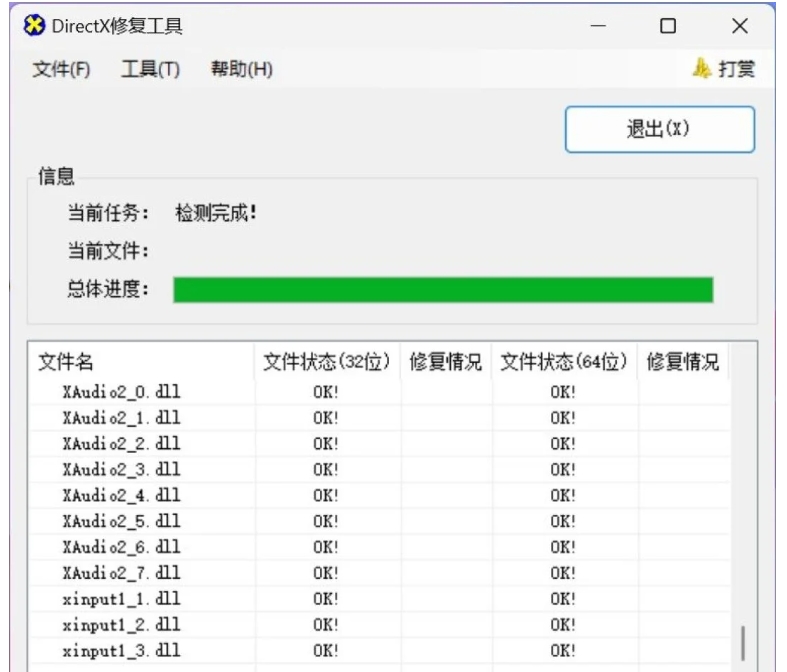Open the 工具(T) menu
This screenshot has width=787, height=672.
[x=150, y=70]
